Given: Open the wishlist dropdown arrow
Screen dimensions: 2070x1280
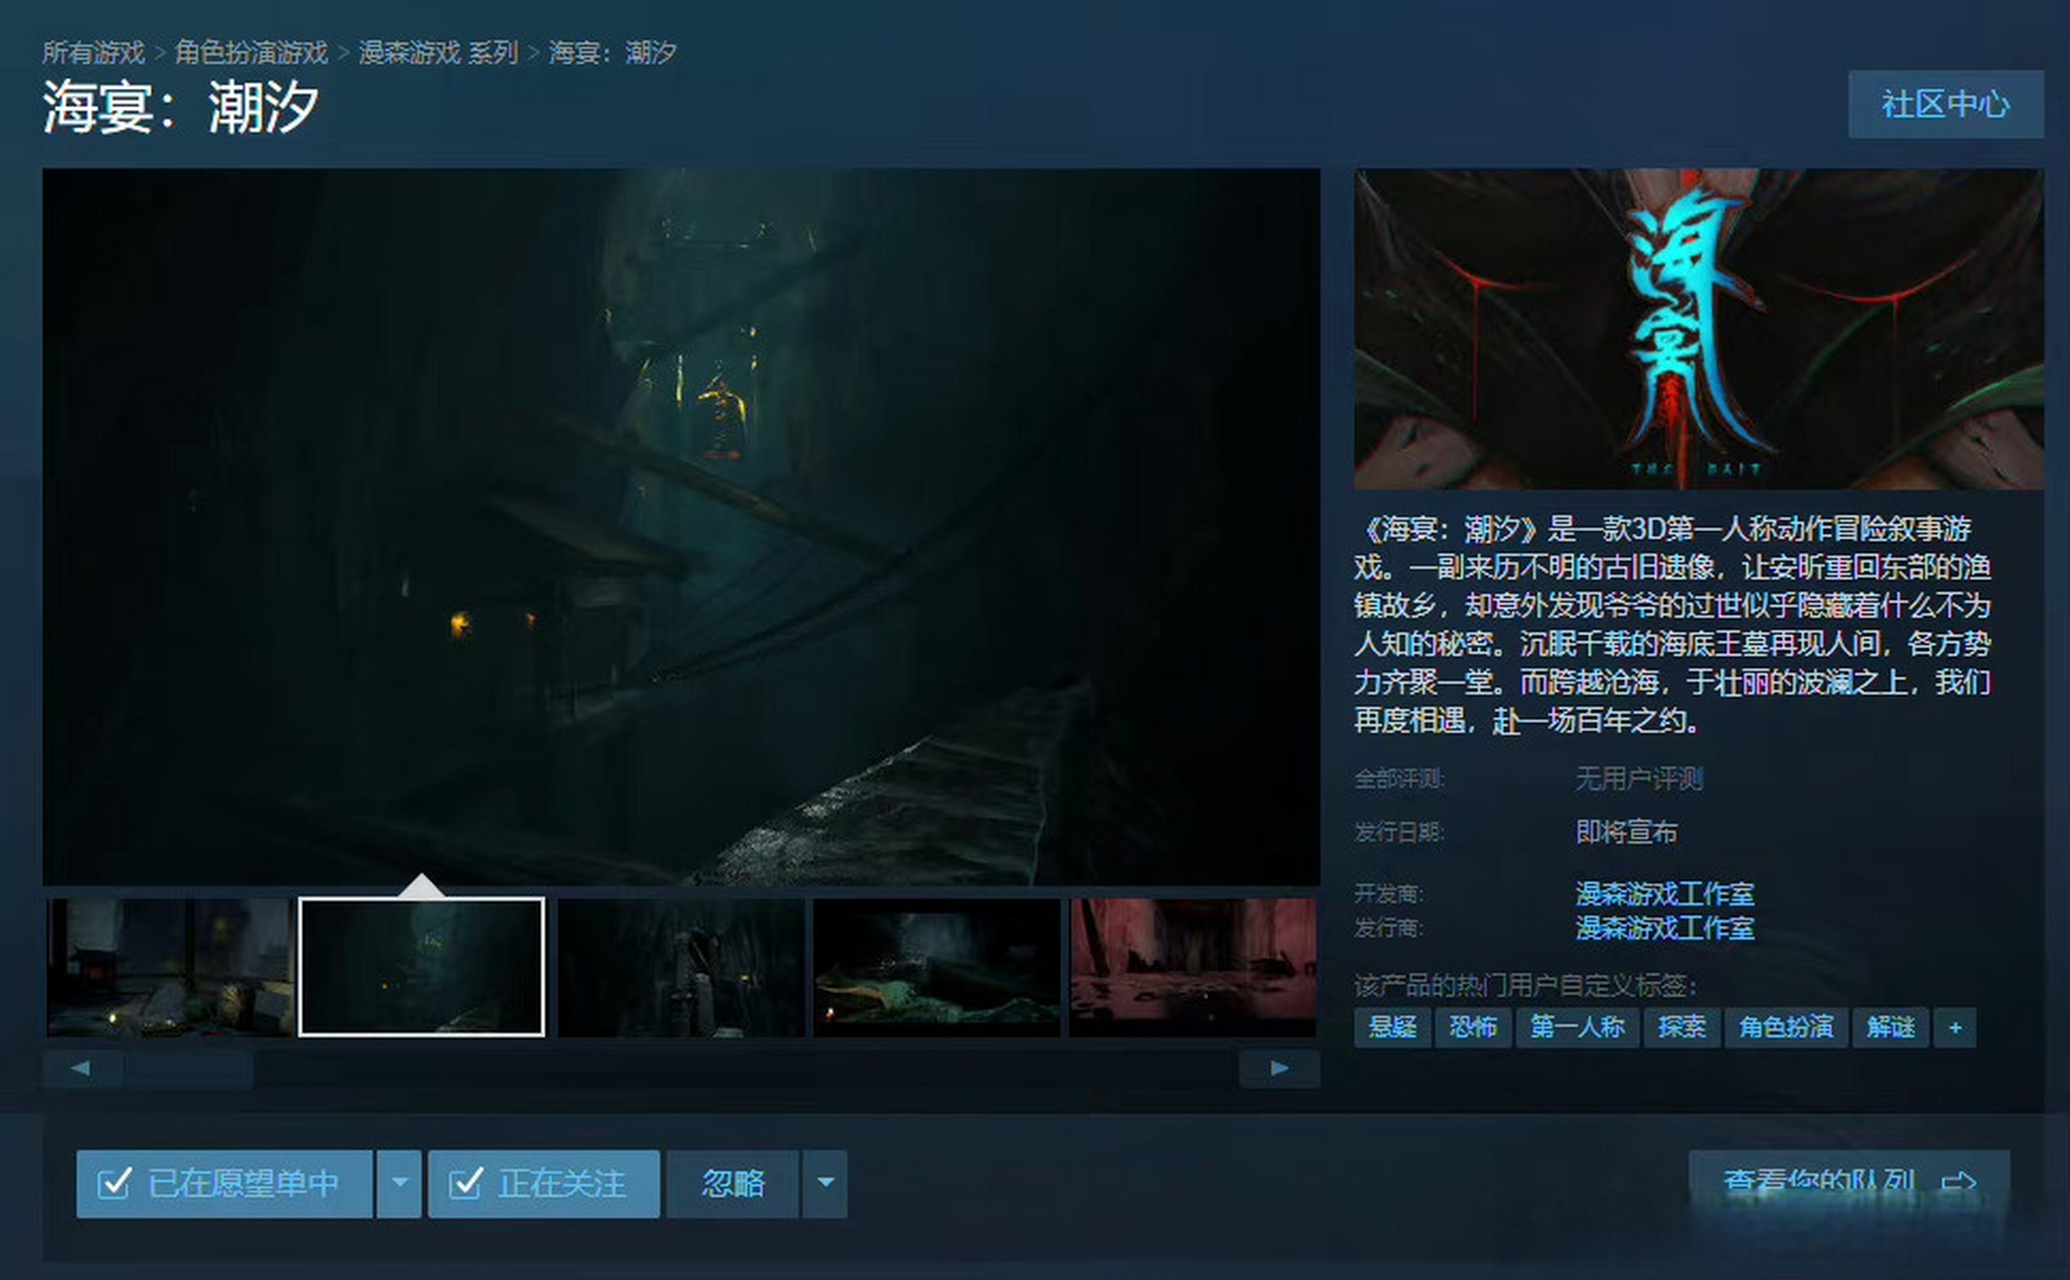Looking at the screenshot, I should point(399,1183).
